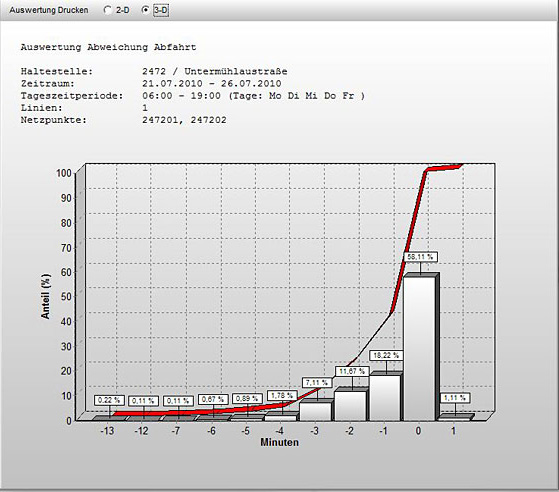This screenshot has height=492, width=559.
Task: Click the 0,67 % bar label
Action: [213, 399]
